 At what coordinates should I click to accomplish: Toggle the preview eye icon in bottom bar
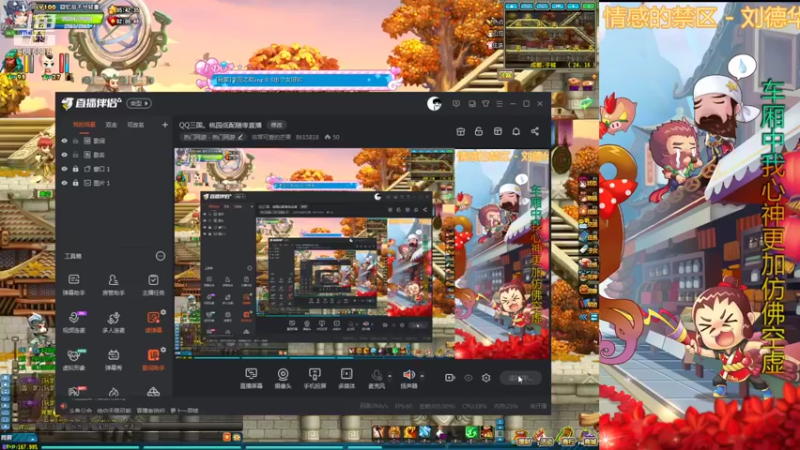coord(468,378)
